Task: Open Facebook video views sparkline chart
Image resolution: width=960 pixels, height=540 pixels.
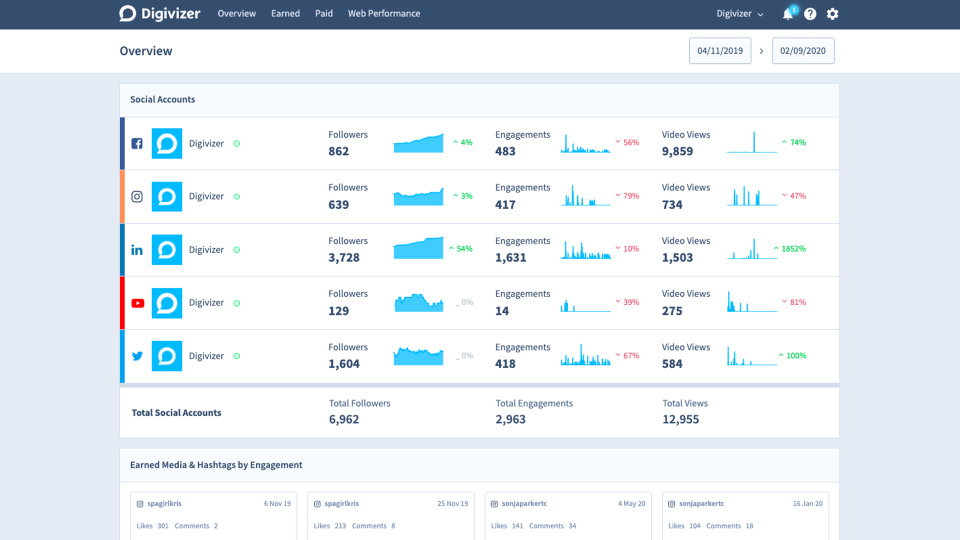Action: 752,142
